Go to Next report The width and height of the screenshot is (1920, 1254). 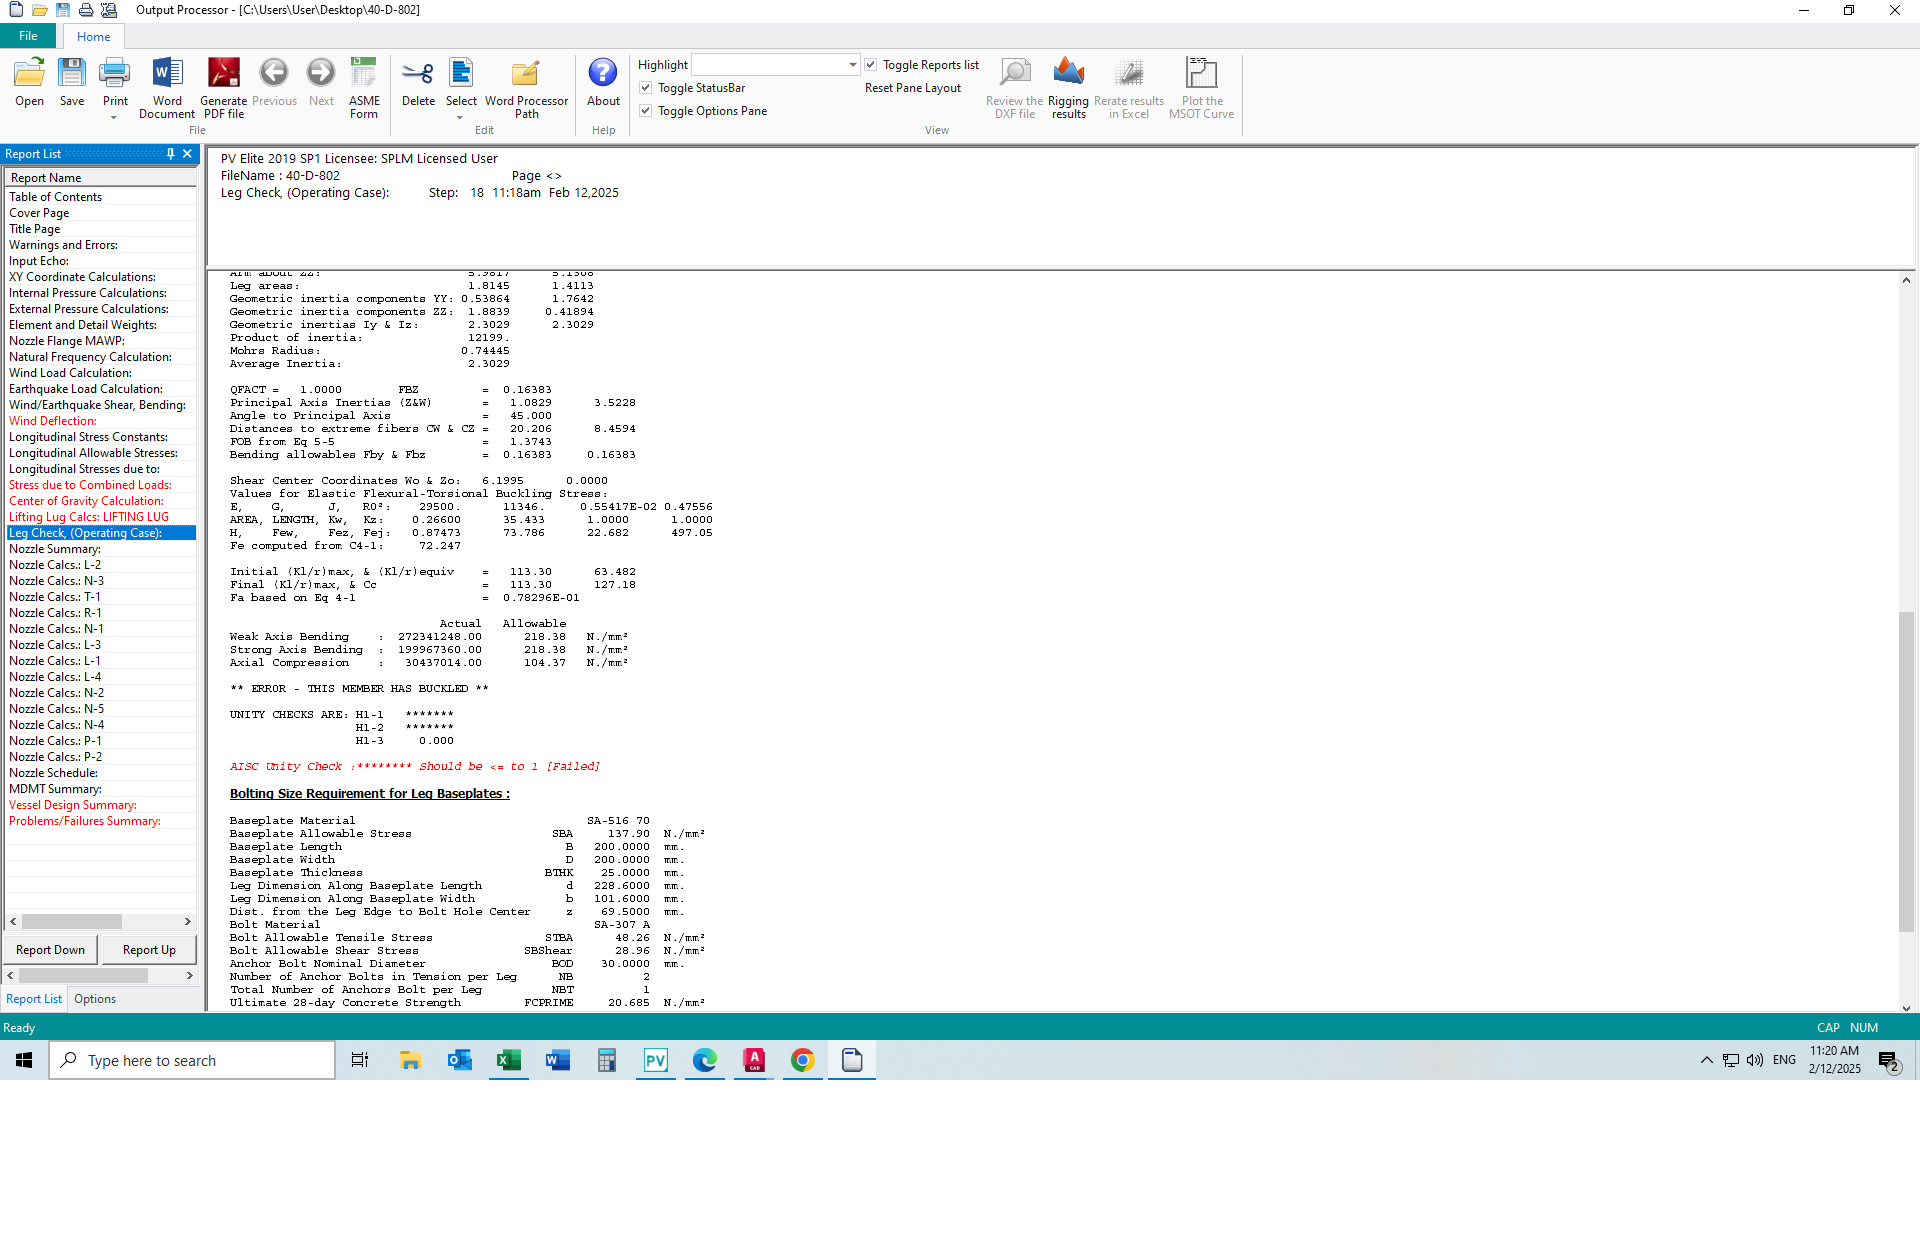coord(321,82)
